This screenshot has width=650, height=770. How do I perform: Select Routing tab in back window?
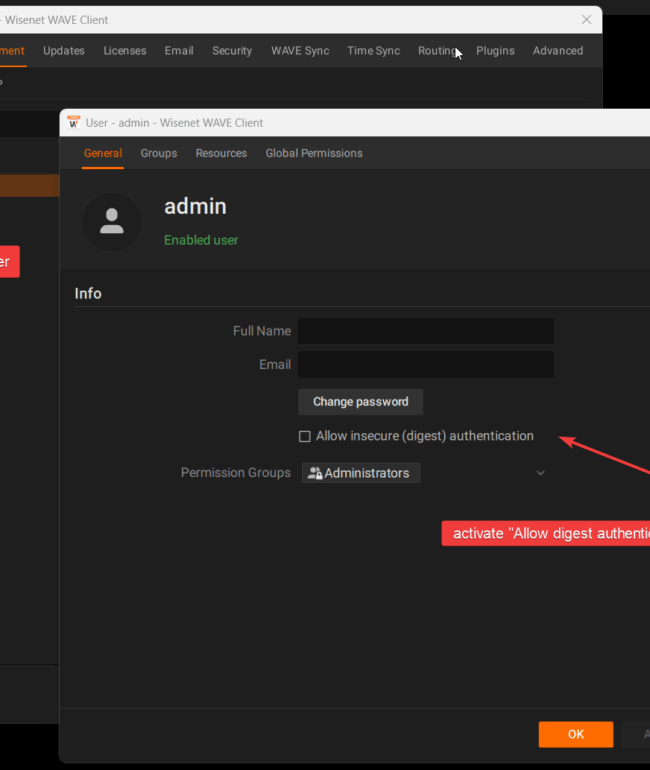coord(437,51)
